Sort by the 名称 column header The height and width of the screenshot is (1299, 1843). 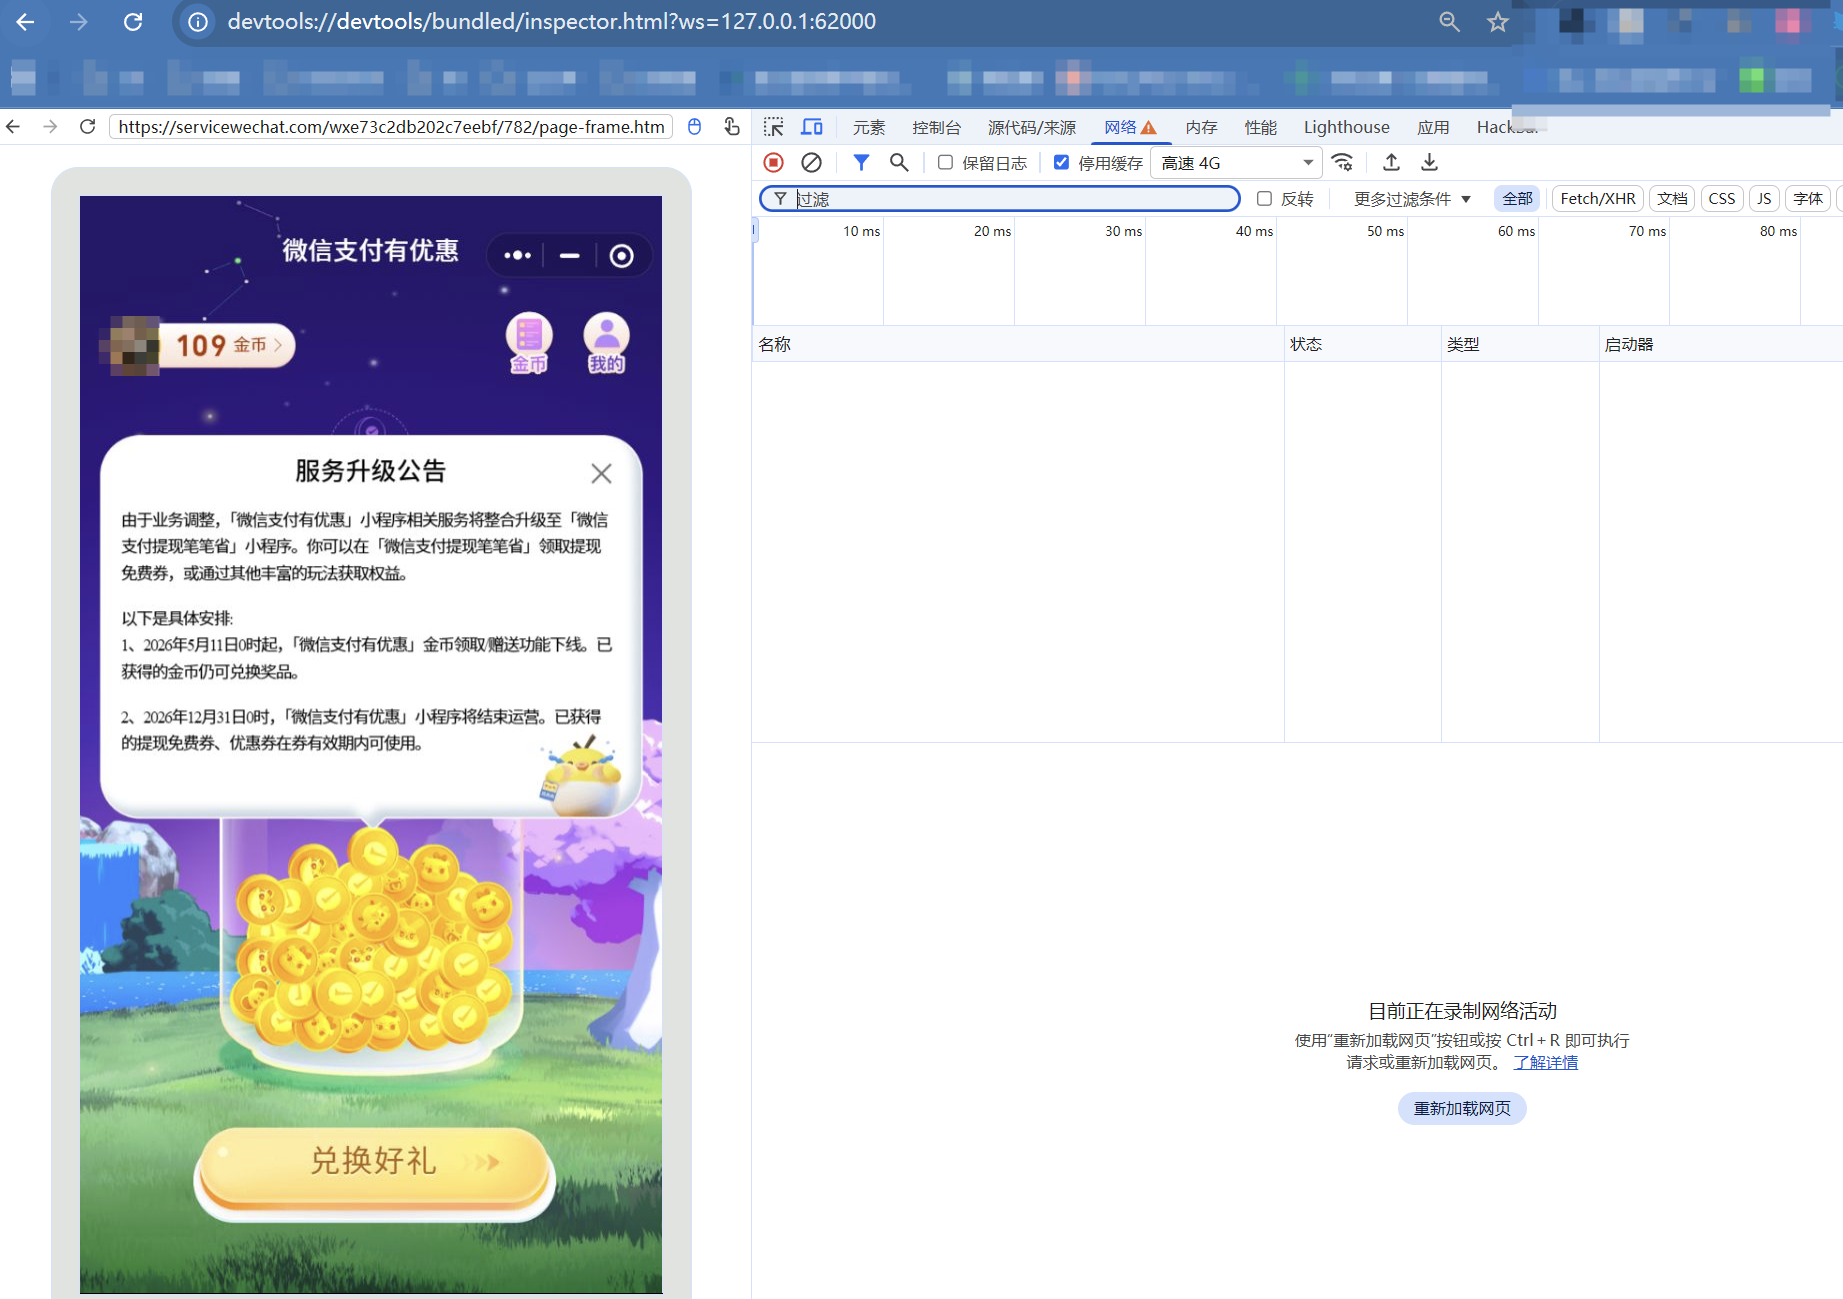tap(1018, 344)
